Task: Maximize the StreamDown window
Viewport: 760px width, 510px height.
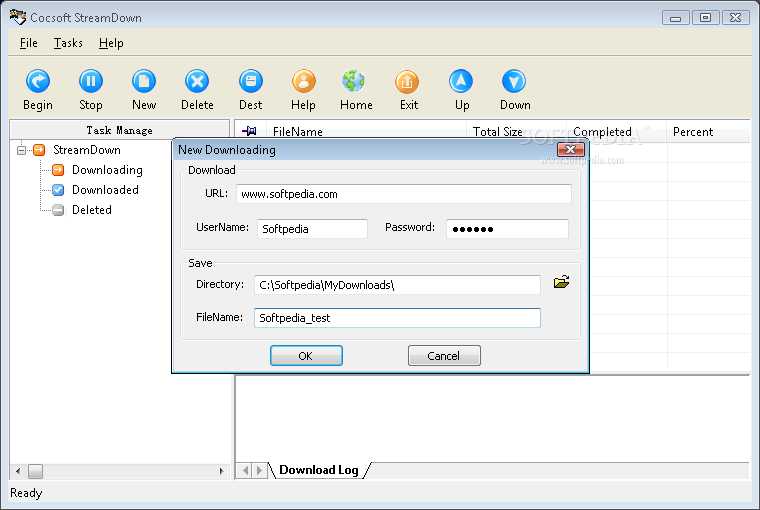Action: [x=706, y=18]
